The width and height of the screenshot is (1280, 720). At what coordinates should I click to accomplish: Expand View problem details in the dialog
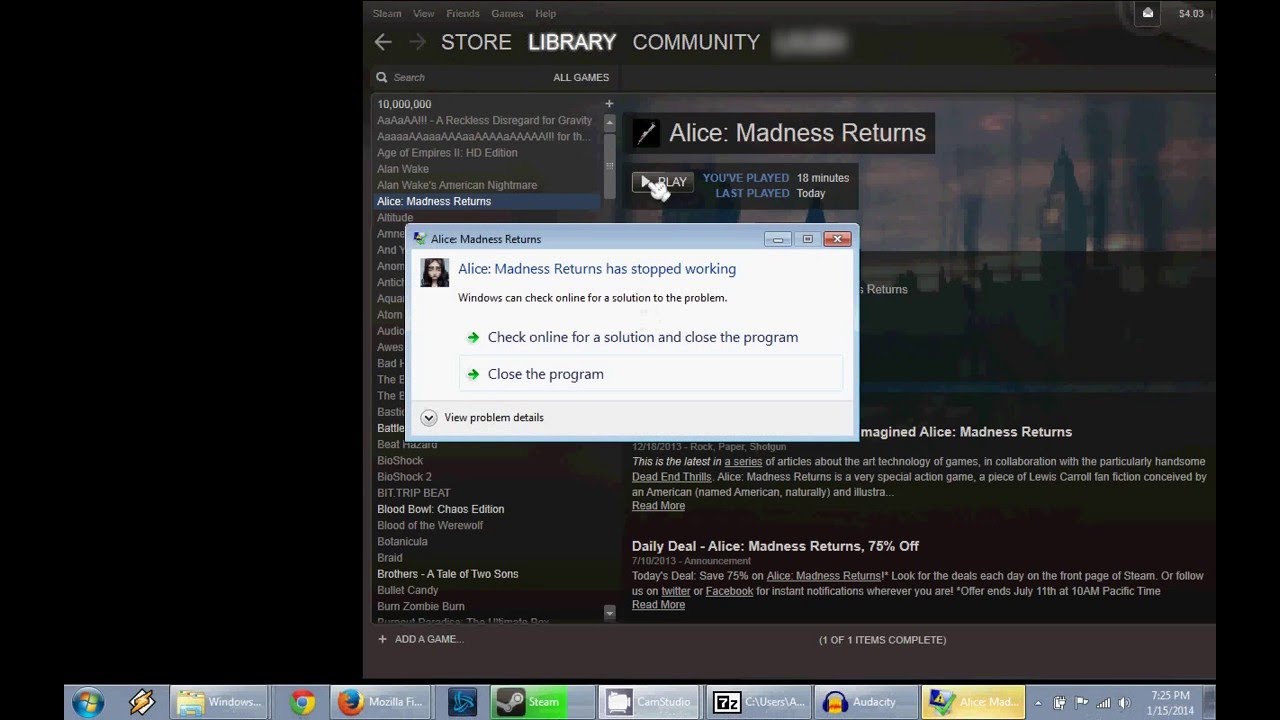click(x=482, y=417)
